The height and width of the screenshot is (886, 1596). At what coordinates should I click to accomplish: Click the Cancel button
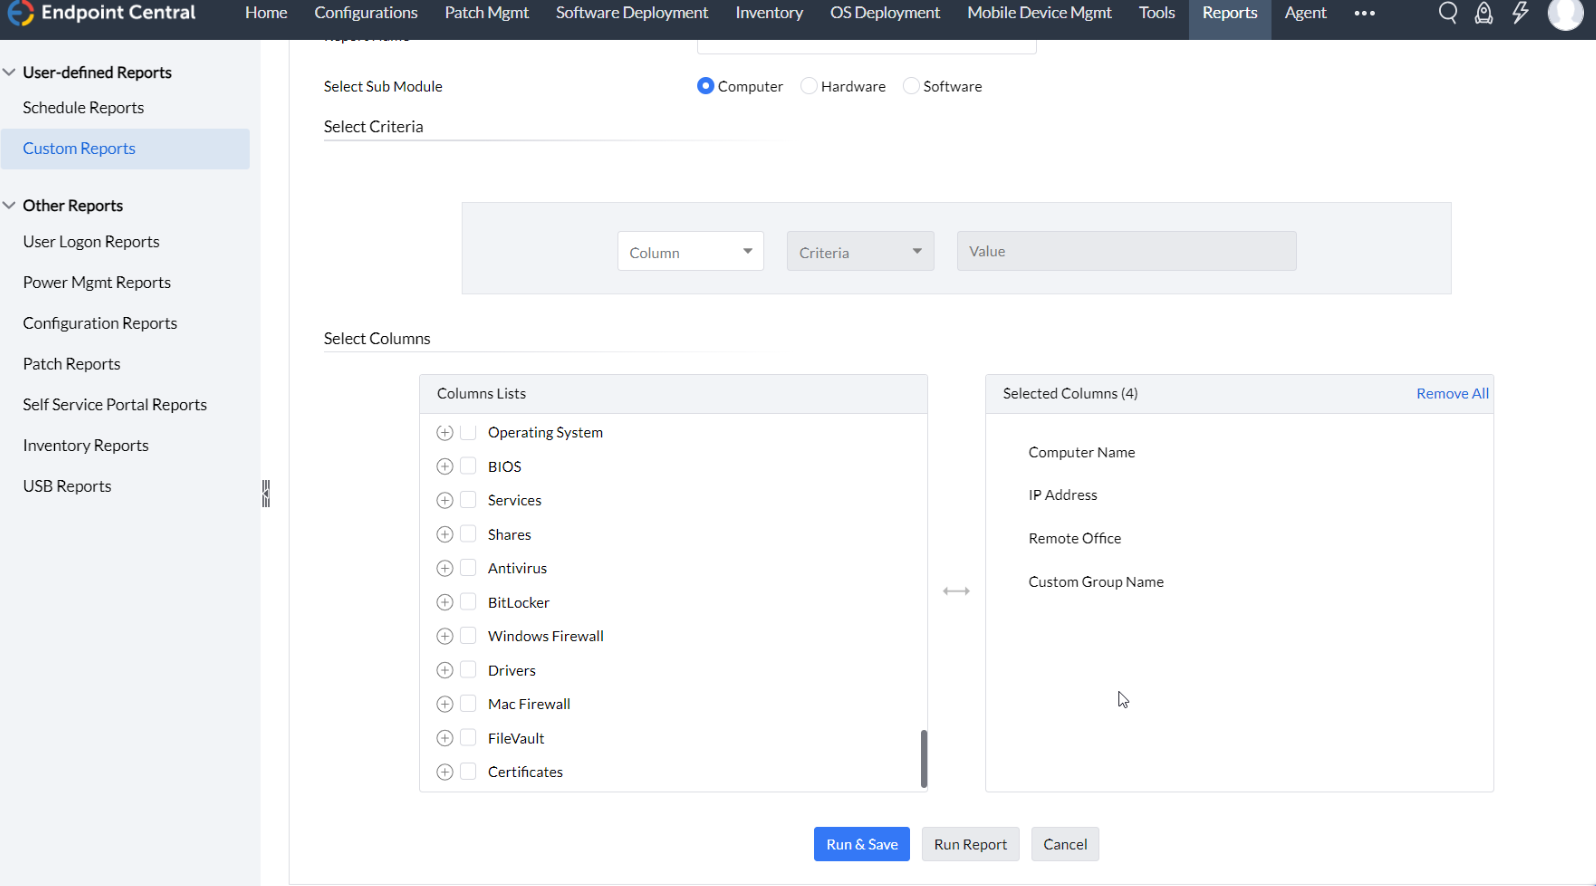(1065, 844)
